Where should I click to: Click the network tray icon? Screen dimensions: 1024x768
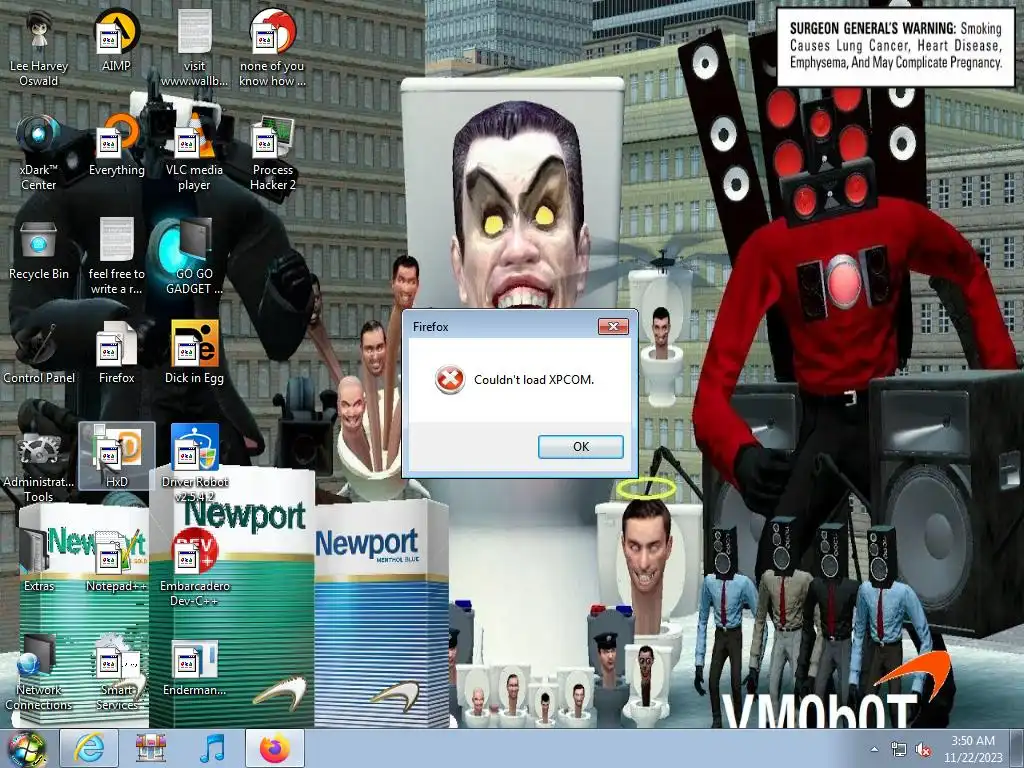899,750
